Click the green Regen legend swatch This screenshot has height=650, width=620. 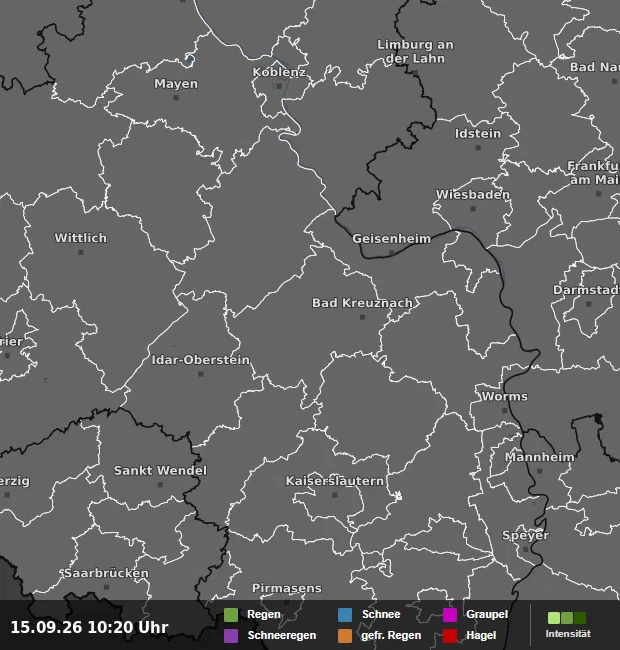click(231, 615)
